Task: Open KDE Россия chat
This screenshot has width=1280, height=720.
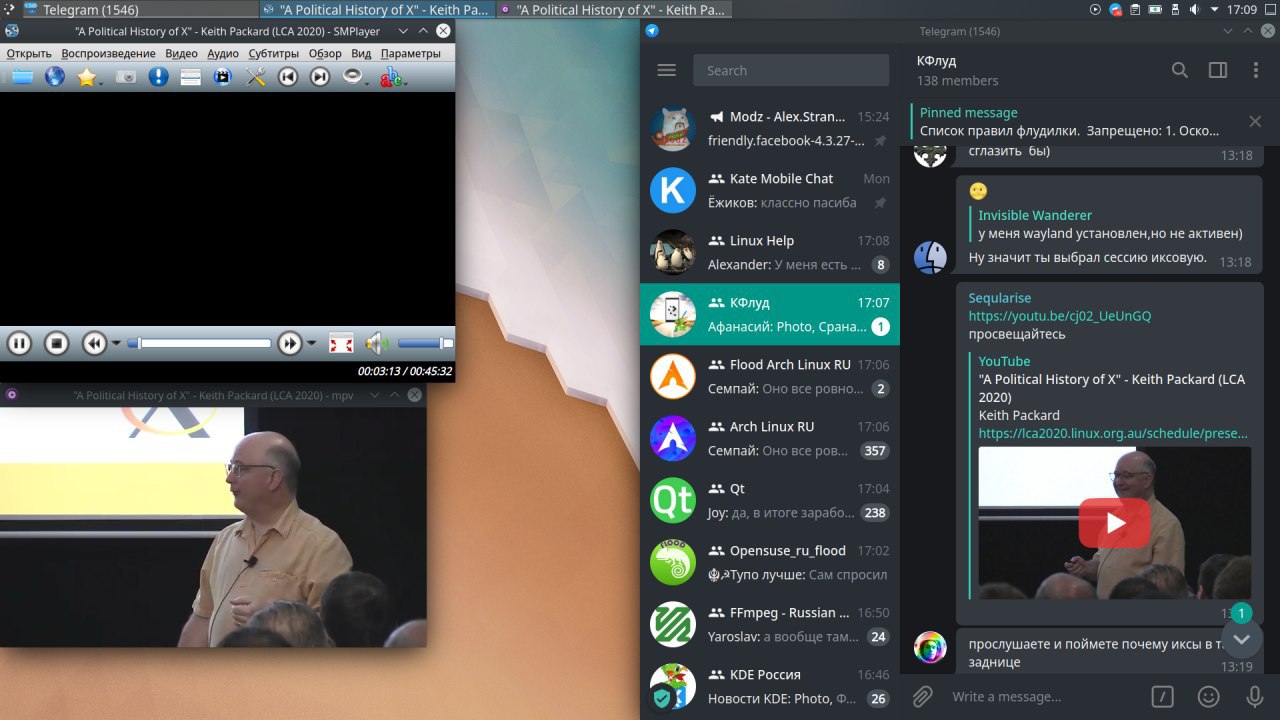Action: click(770, 686)
